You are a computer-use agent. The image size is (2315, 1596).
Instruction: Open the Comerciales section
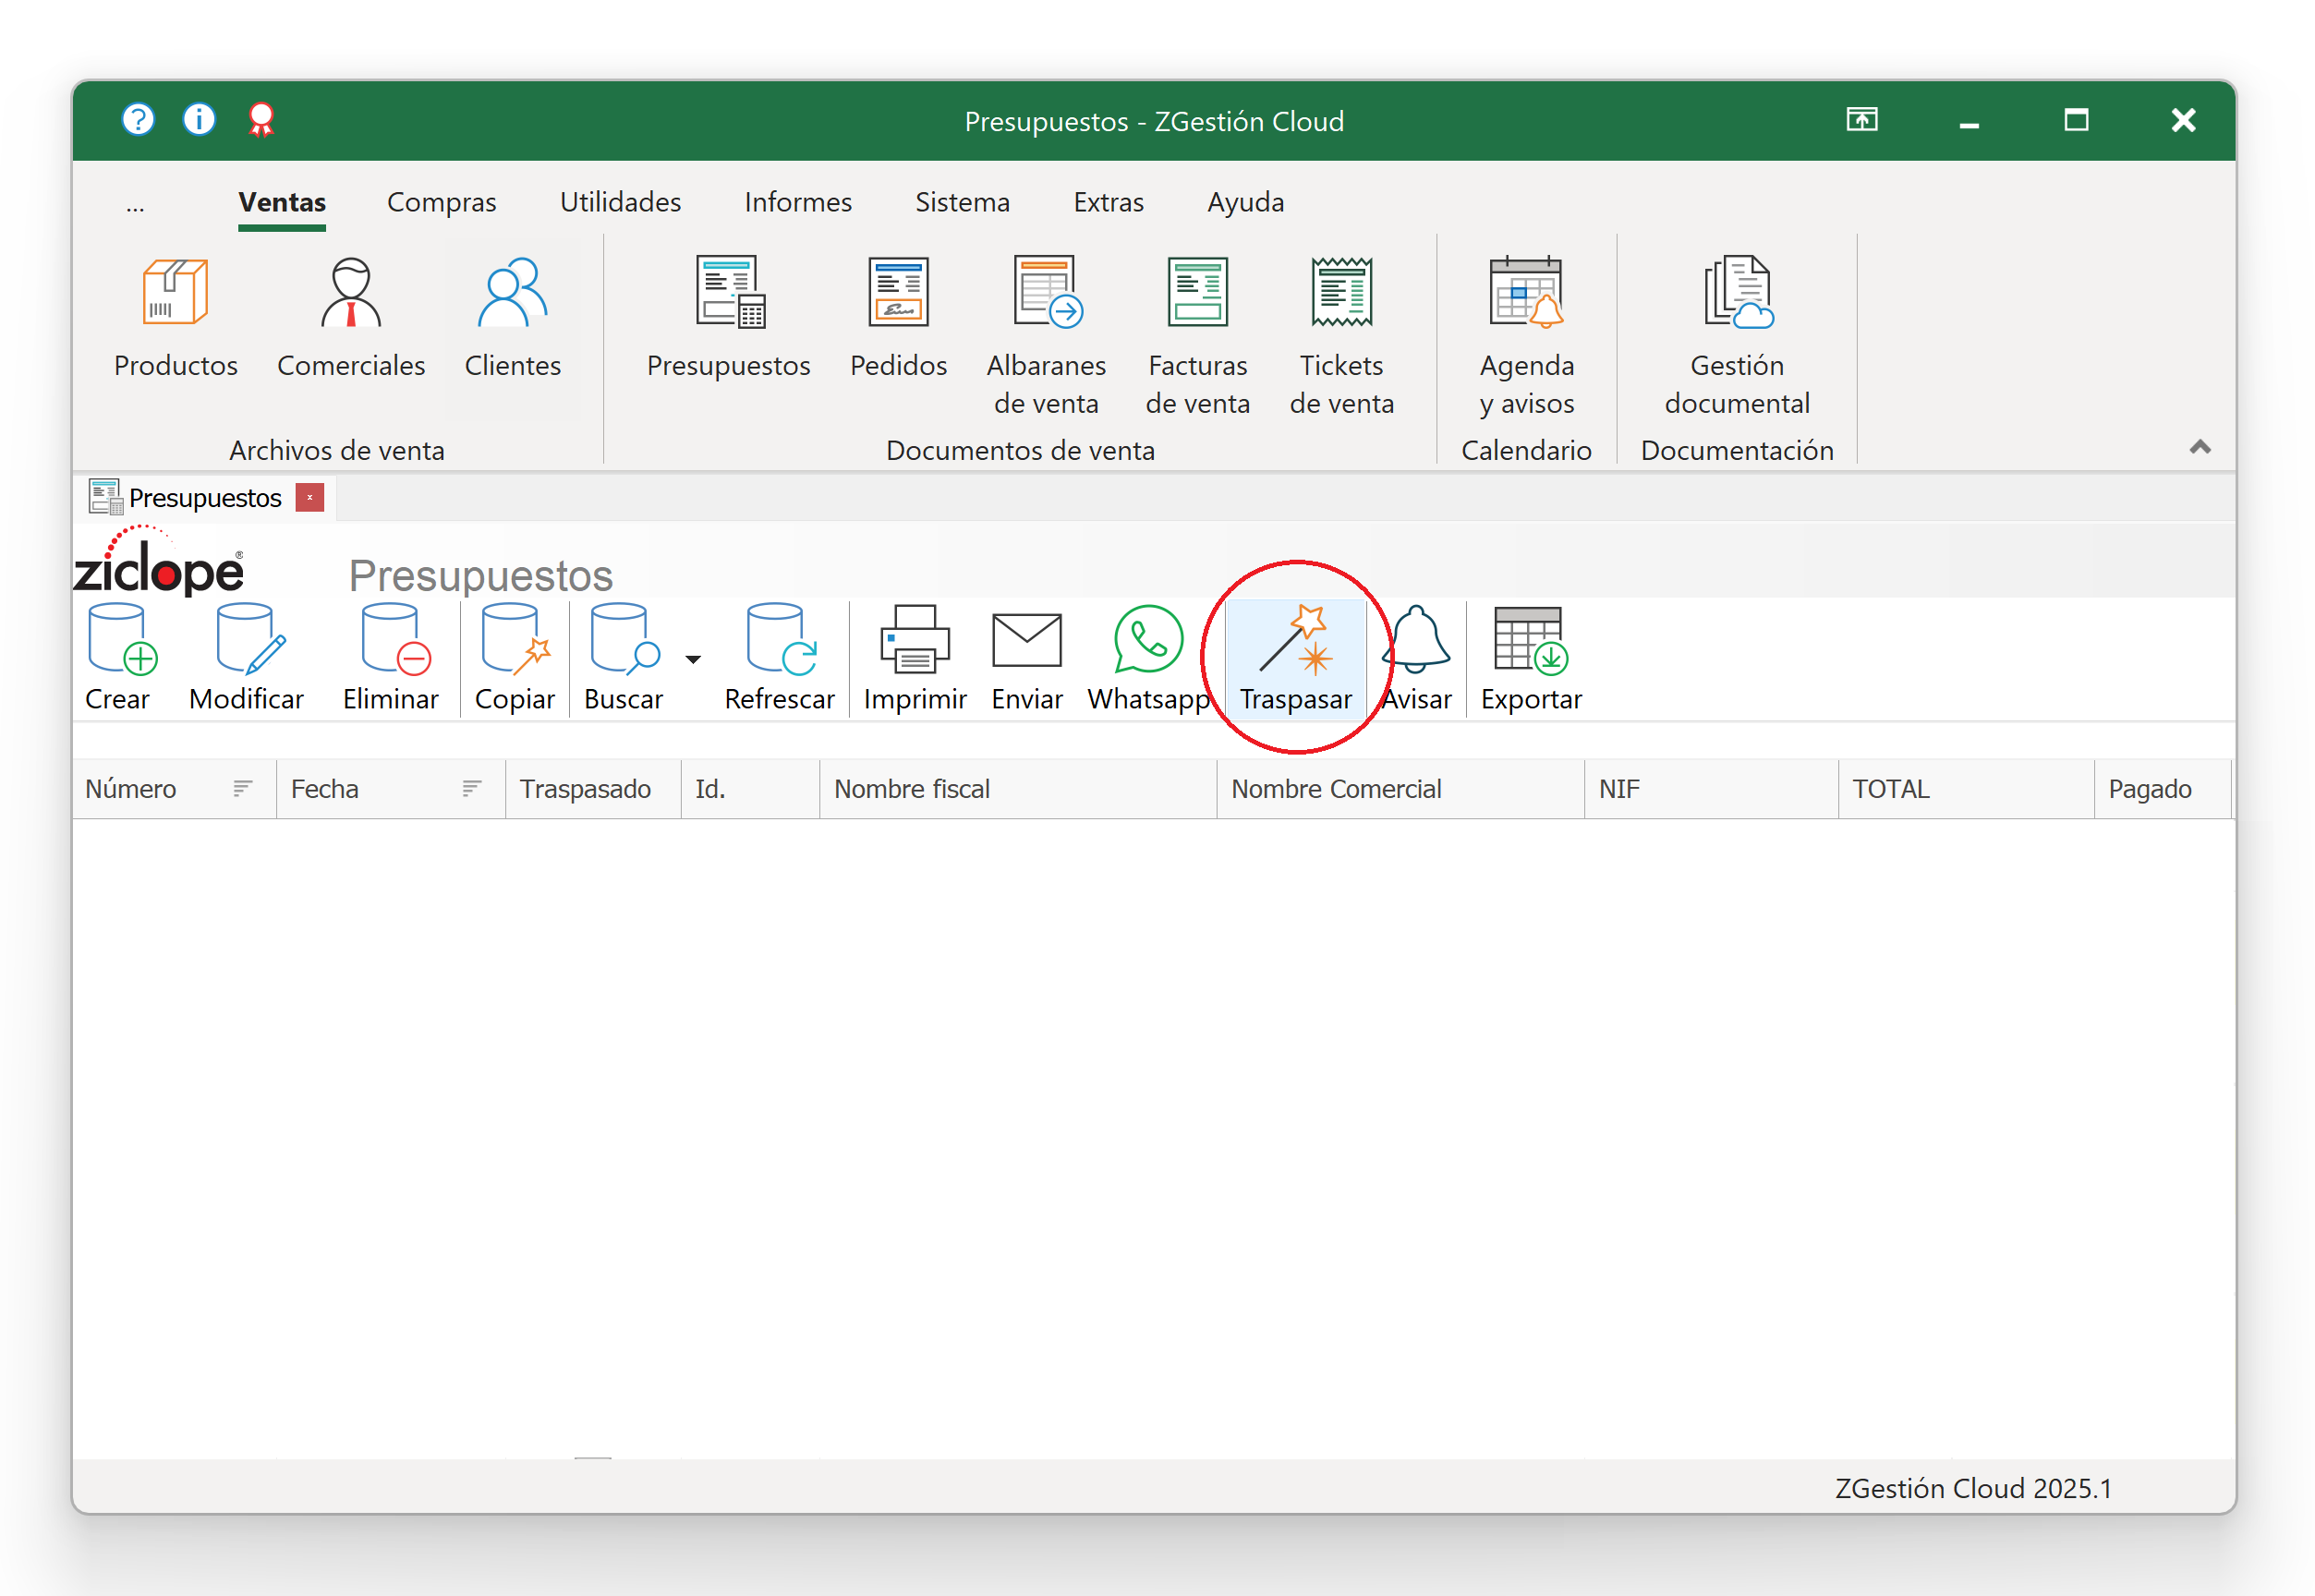351,319
